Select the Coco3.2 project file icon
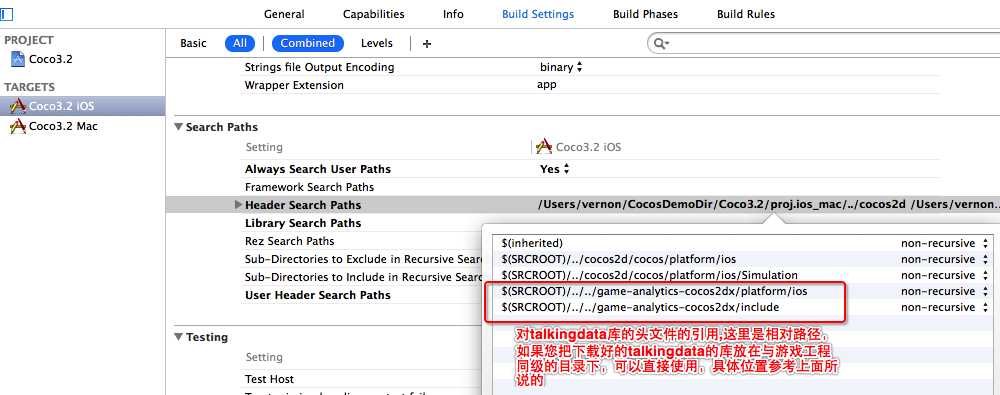 [18, 59]
